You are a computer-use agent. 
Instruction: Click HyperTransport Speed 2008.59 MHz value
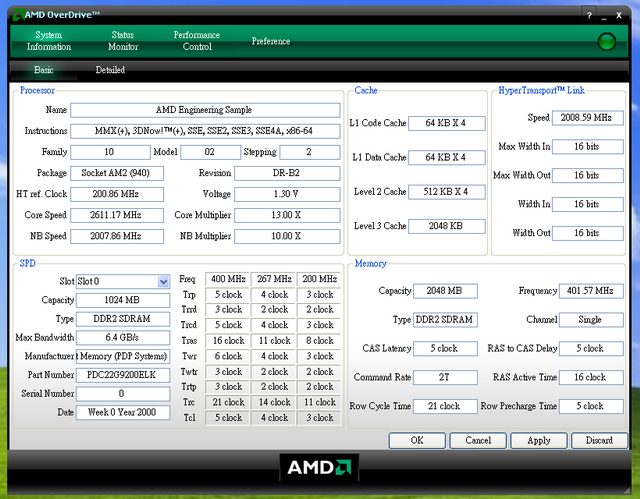(x=588, y=118)
